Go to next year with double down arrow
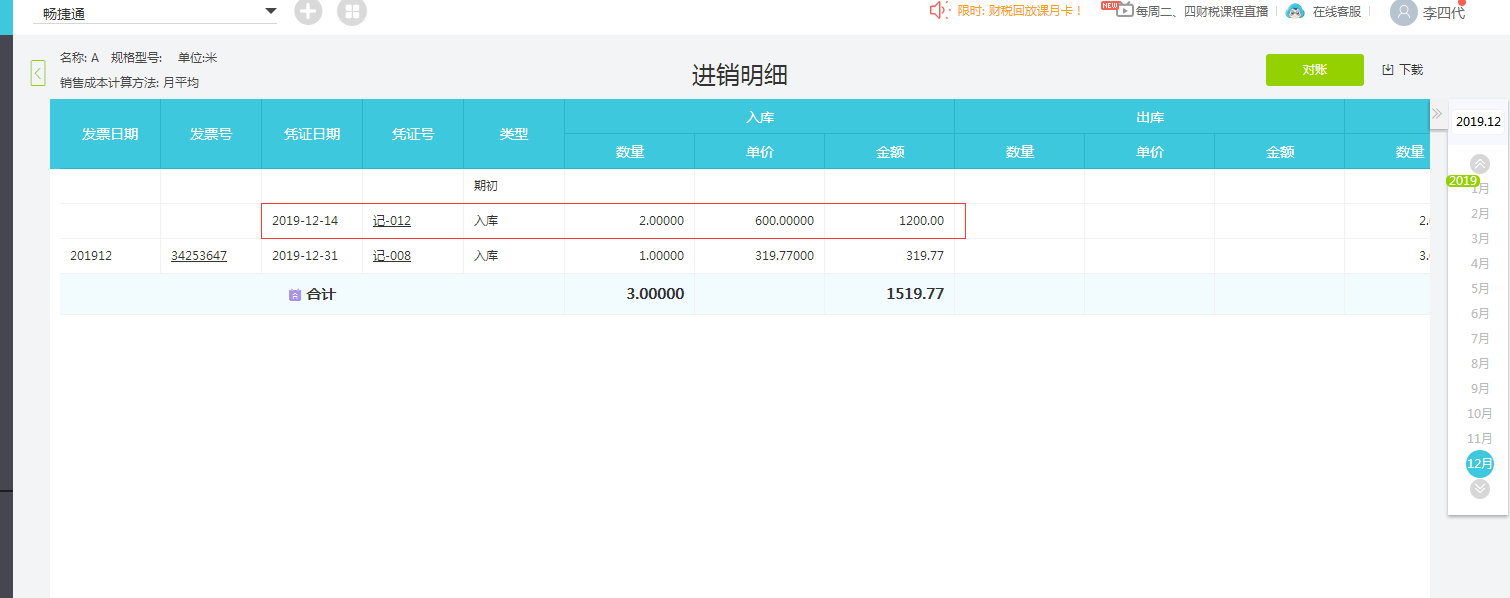Screen dimensions: 1510x598 pyautogui.click(x=1480, y=489)
